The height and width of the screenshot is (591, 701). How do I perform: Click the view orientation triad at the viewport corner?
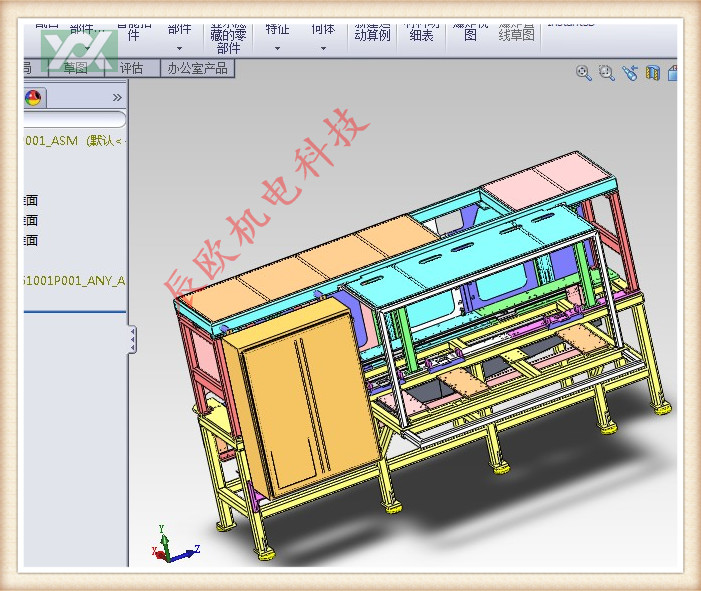tap(174, 544)
